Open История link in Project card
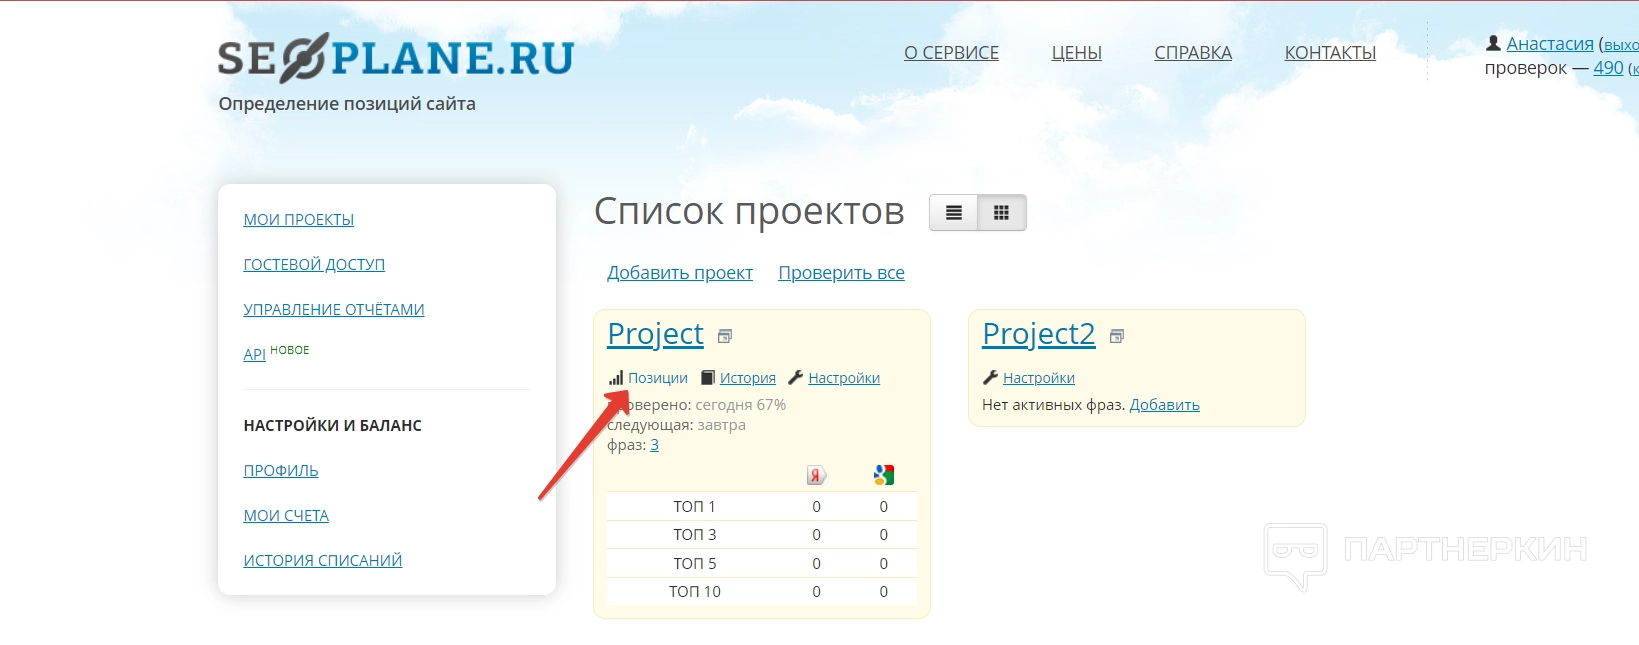The image size is (1639, 645). tap(748, 378)
